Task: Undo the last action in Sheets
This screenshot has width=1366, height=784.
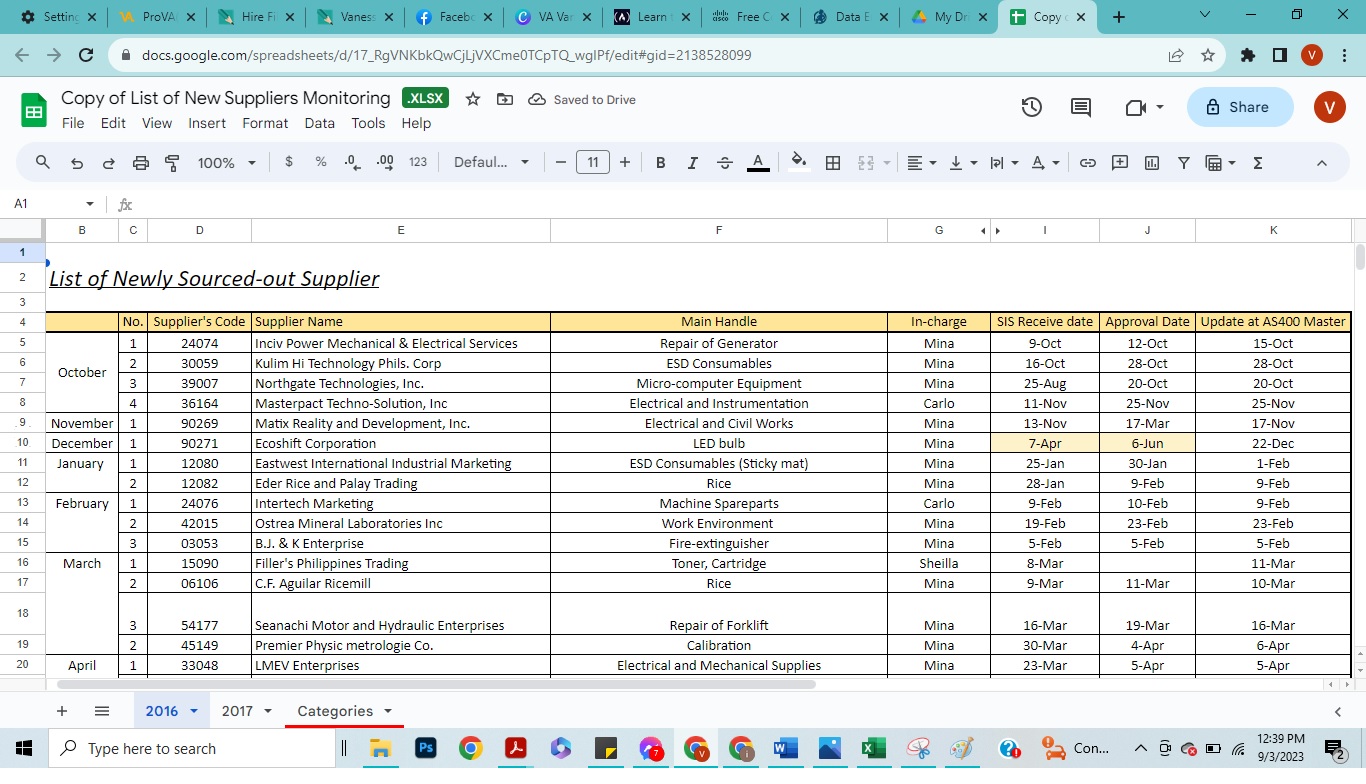Action: coord(77,163)
